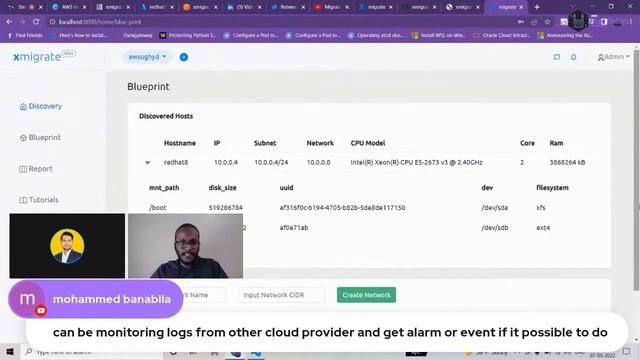Click the localhost address bar

[x=282, y=22]
